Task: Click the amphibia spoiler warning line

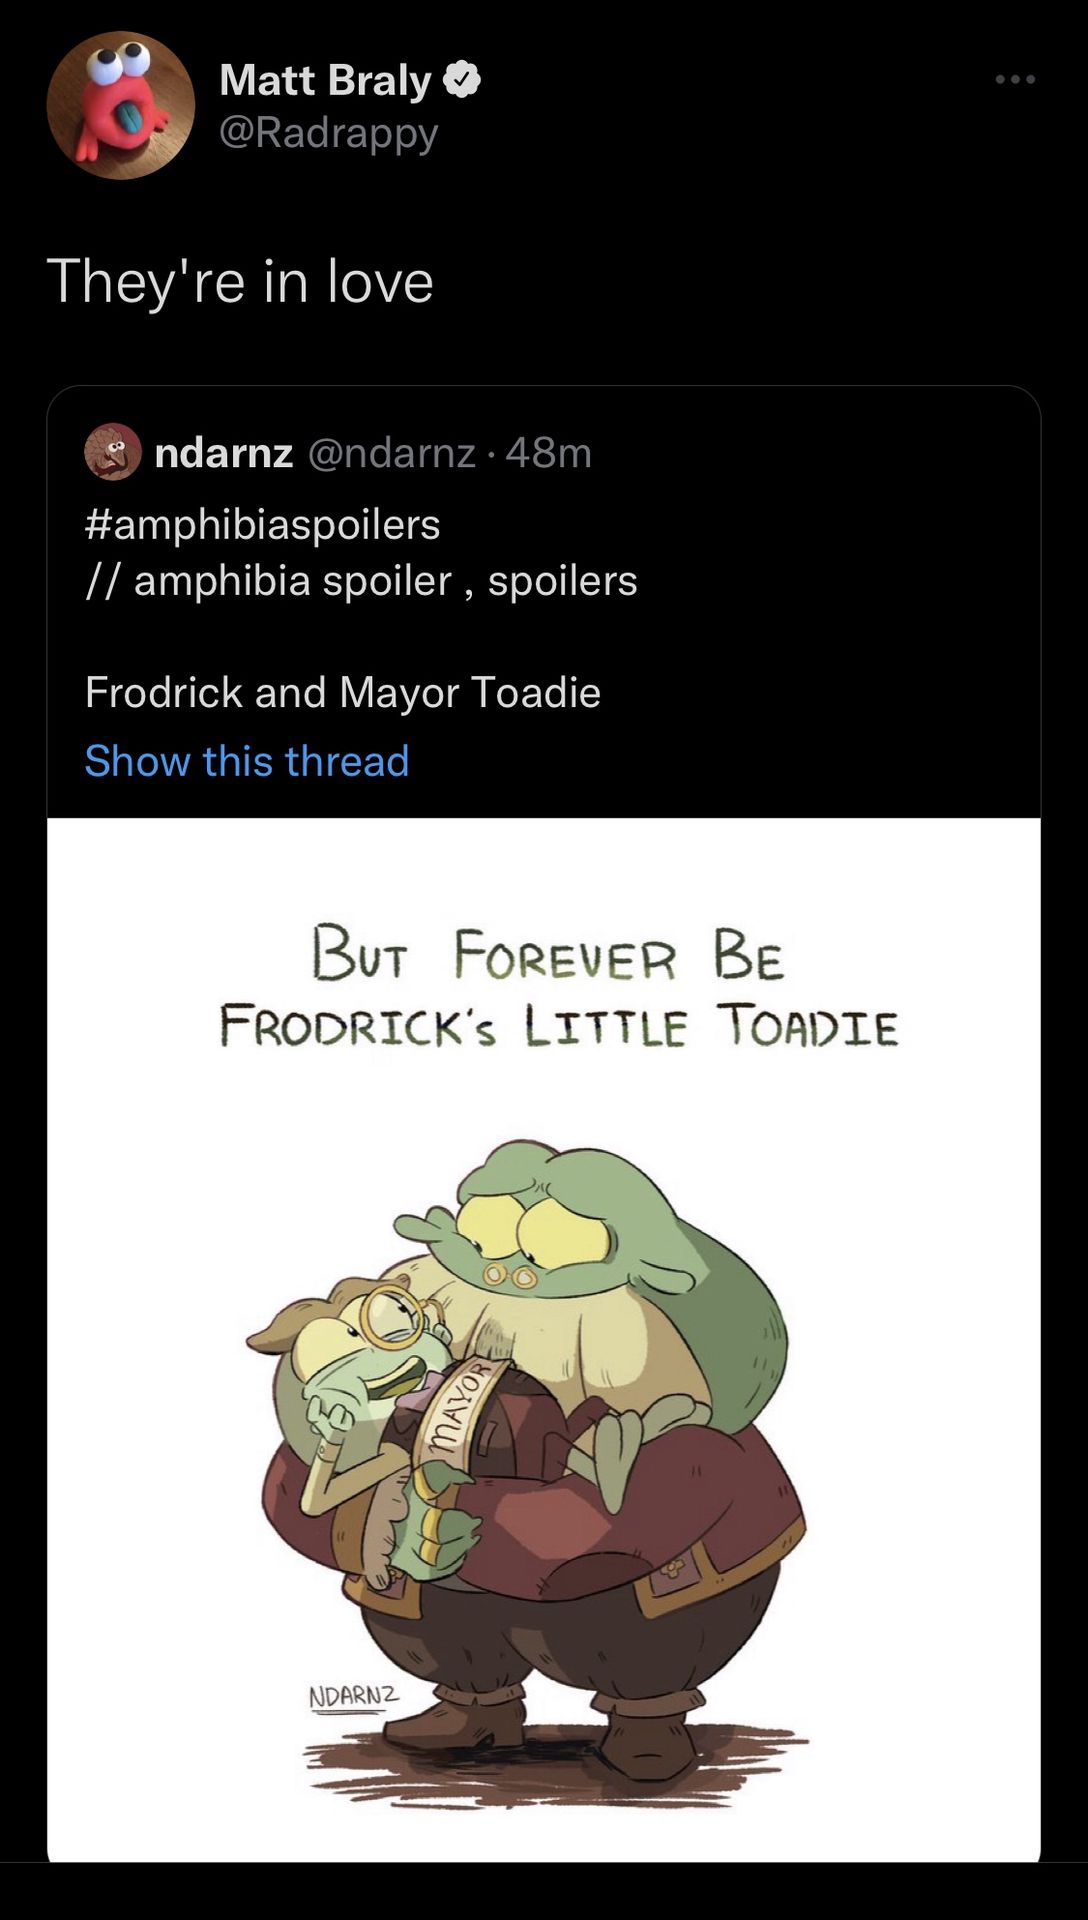Action: point(361,581)
